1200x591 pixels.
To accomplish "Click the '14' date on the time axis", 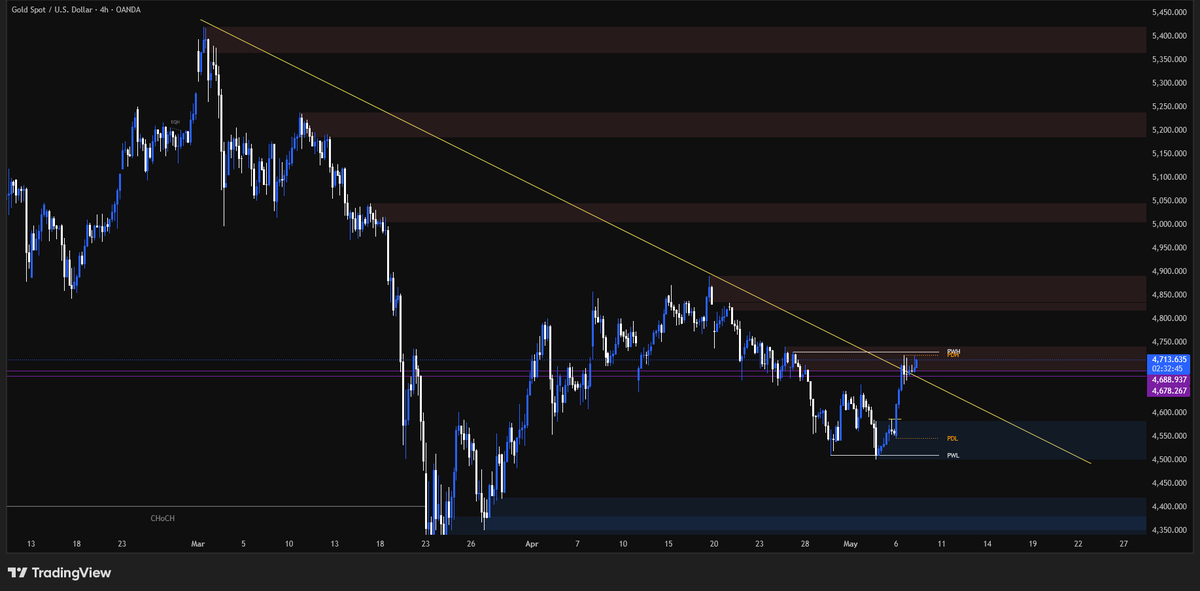I will pyautogui.click(x=987, y=544).
